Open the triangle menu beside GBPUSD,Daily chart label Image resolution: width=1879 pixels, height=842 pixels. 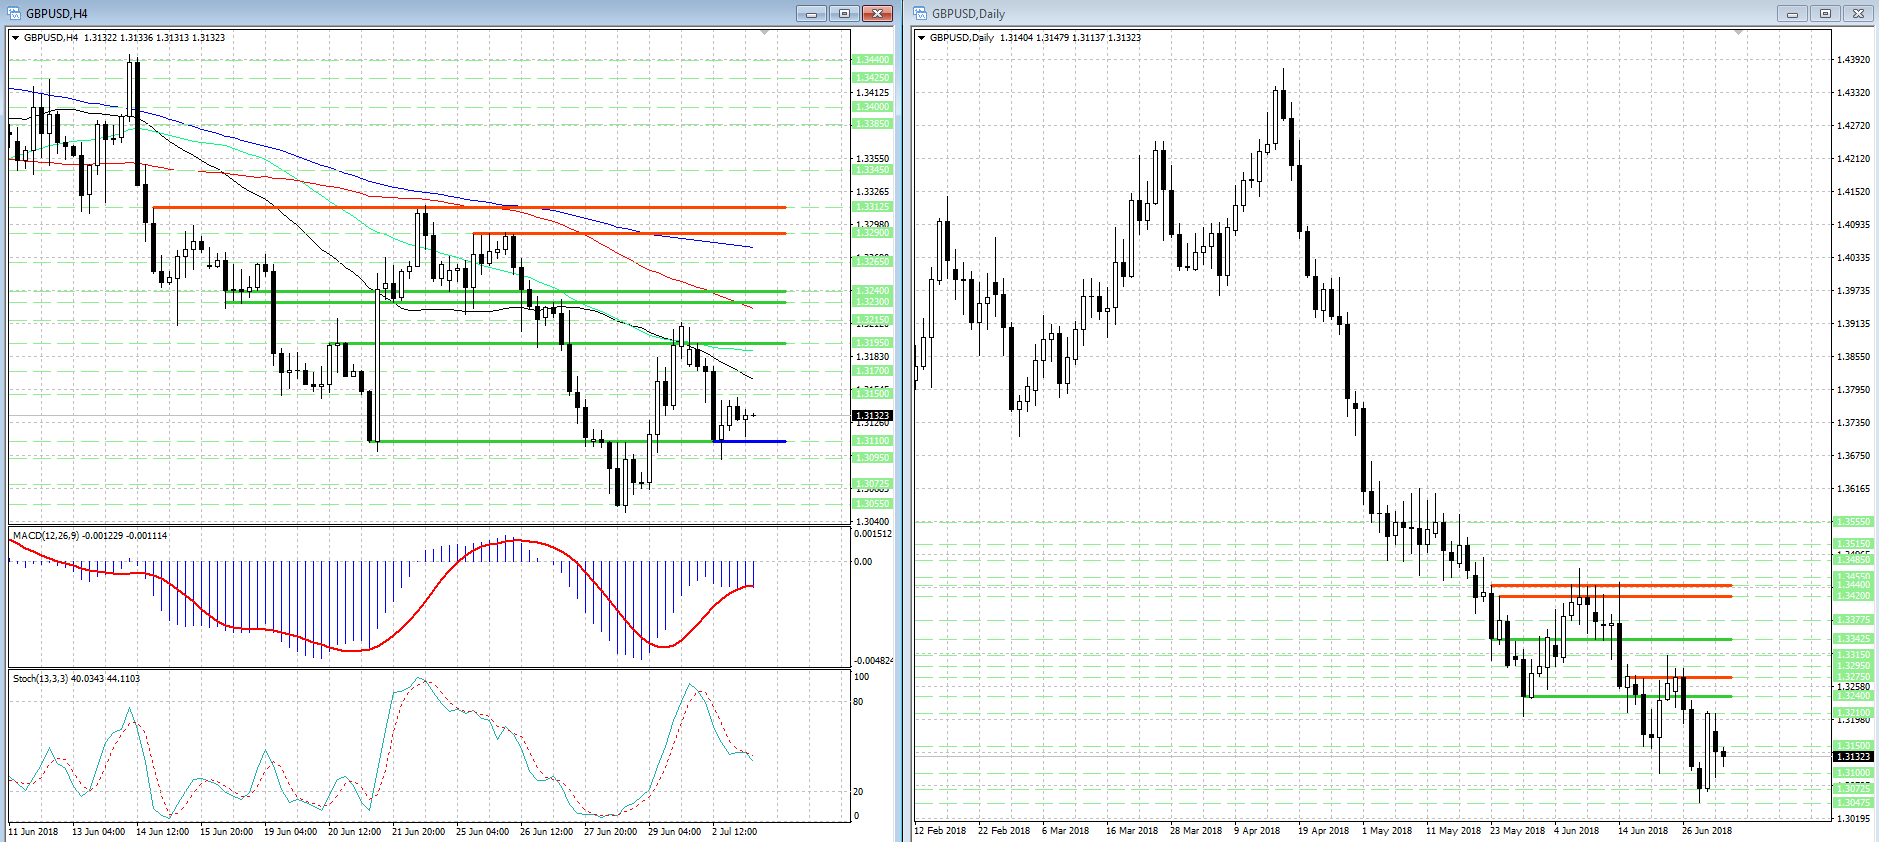(922, 38)
